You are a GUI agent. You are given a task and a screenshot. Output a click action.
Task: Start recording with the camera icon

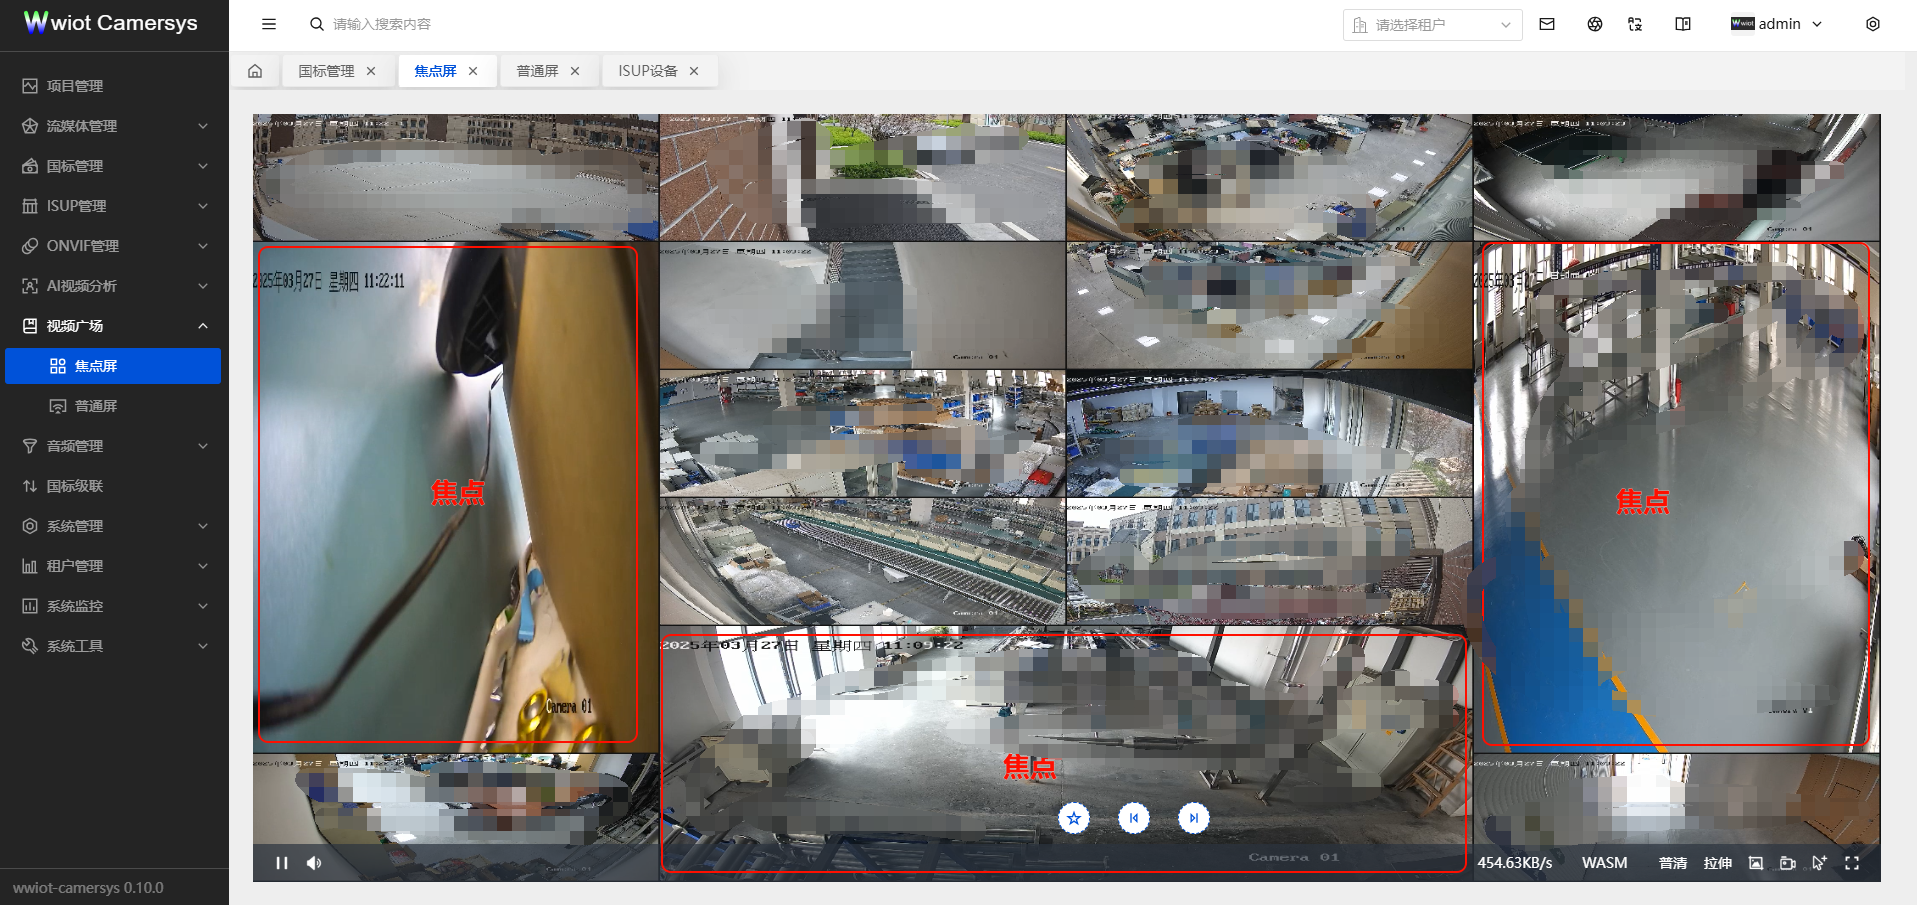pos(1787,863)
